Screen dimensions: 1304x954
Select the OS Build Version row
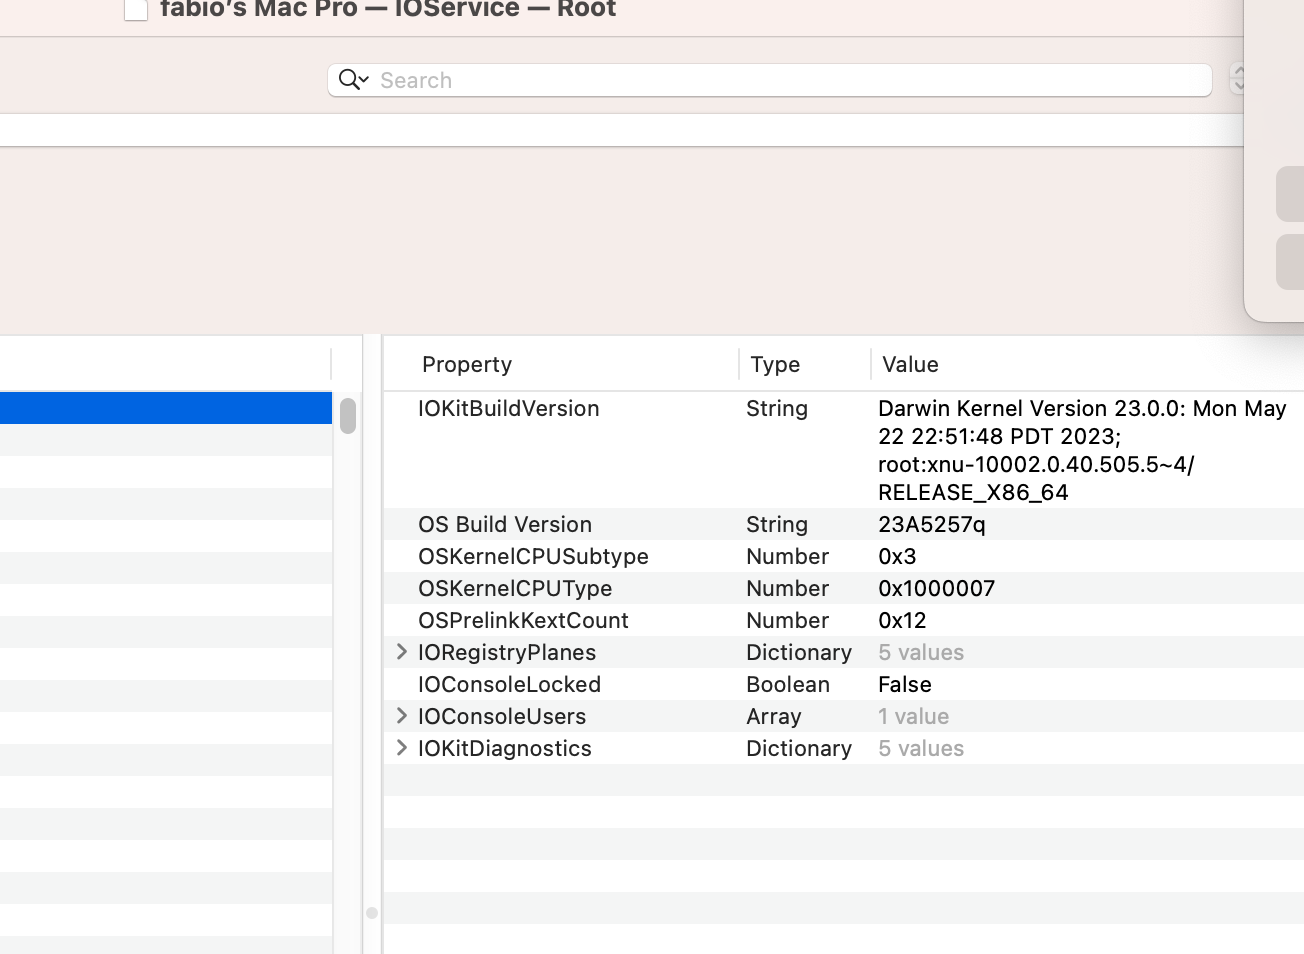click(x=844, y=524)
